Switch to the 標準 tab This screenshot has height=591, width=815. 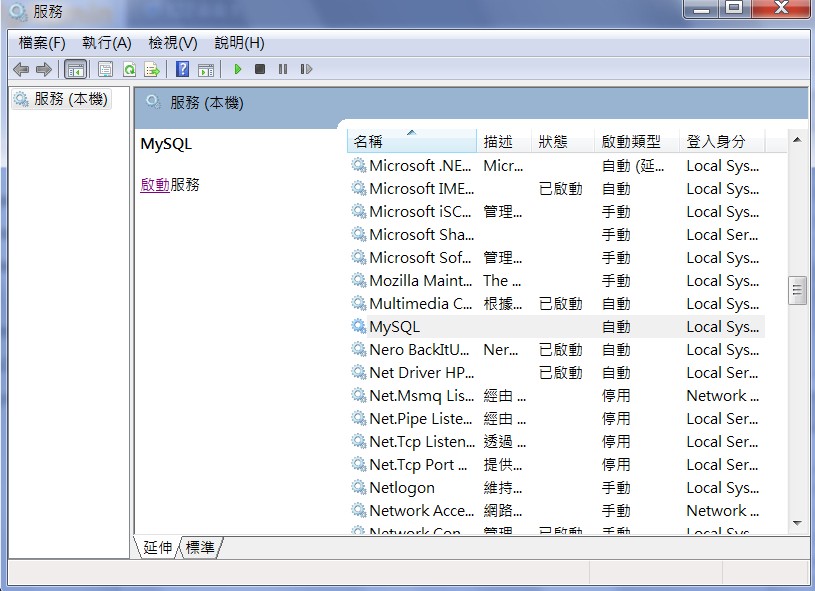point(200,547)
